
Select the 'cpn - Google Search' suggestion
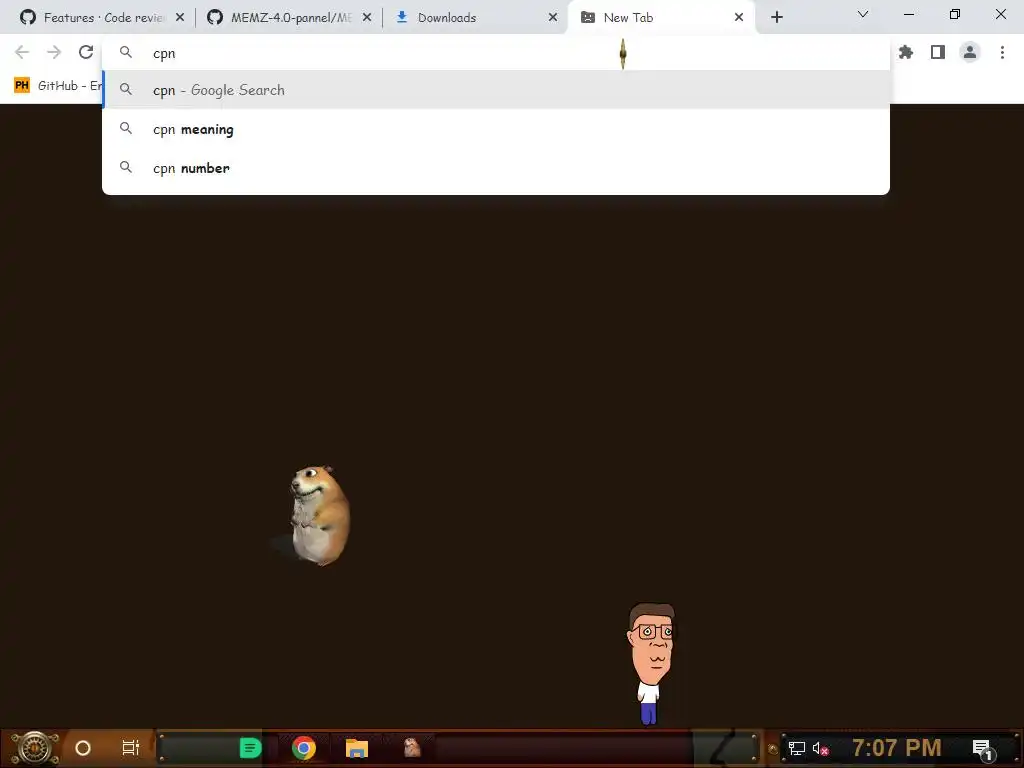pyautogui.click(x=496, y=90)
